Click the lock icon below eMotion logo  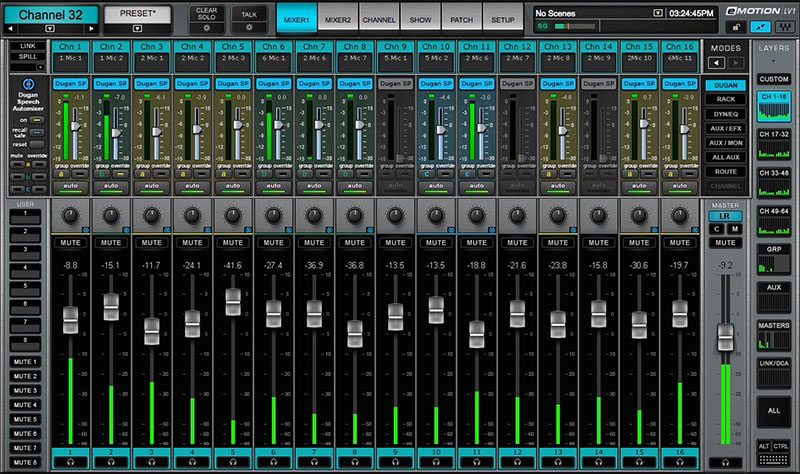point(735,27)
